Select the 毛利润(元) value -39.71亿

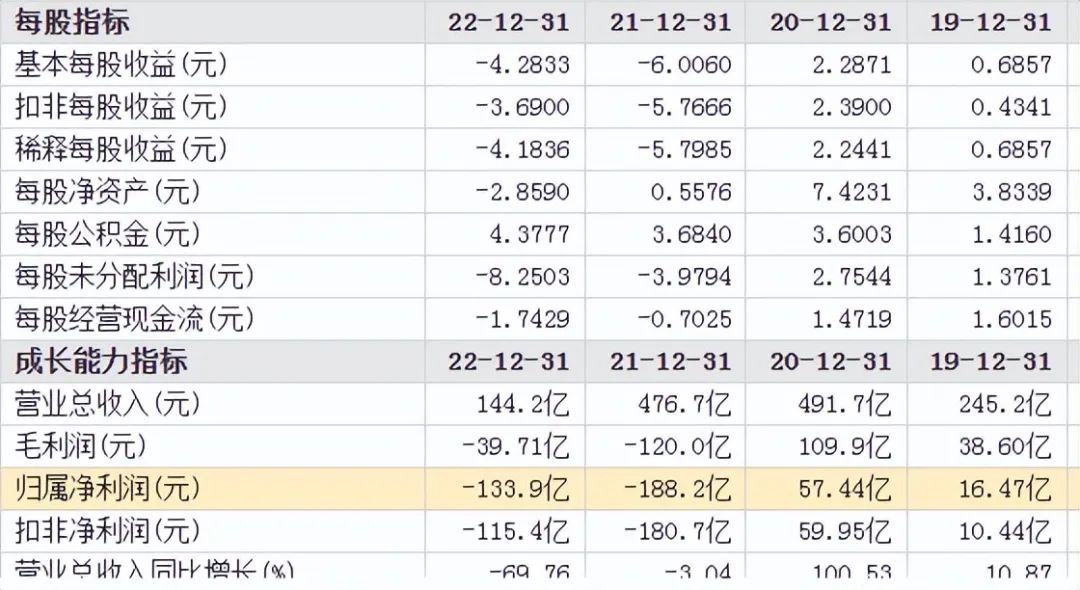point(516,447)
